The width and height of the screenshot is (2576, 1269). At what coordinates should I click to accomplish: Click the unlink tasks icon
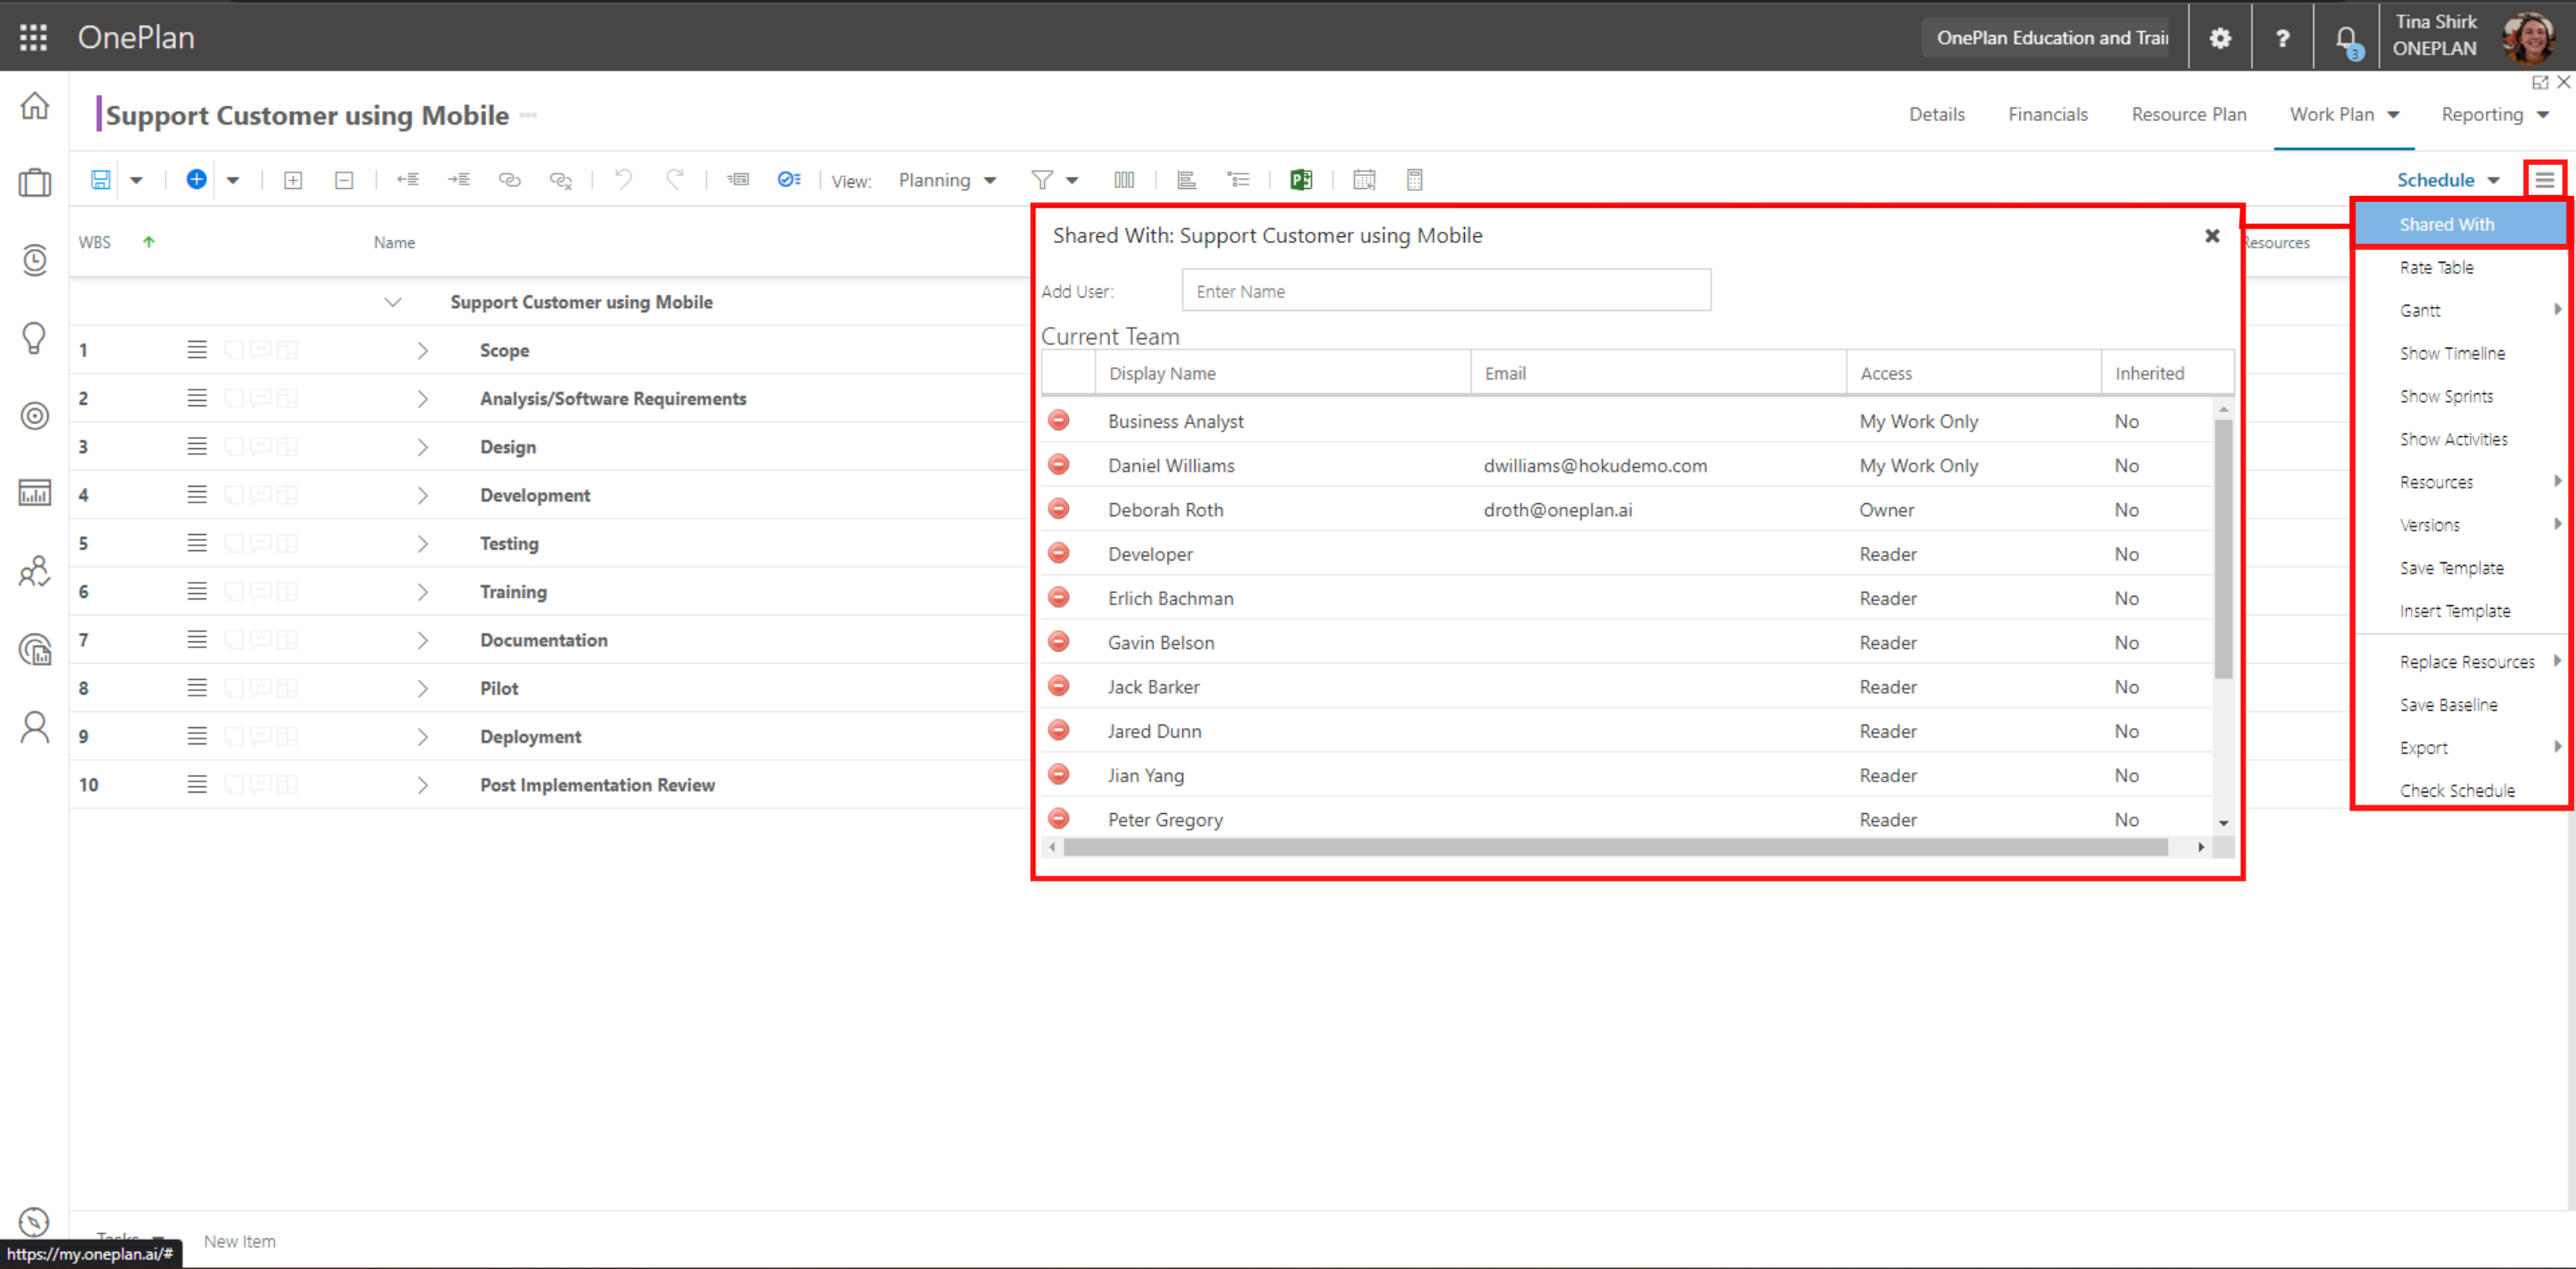coord(560,180)
